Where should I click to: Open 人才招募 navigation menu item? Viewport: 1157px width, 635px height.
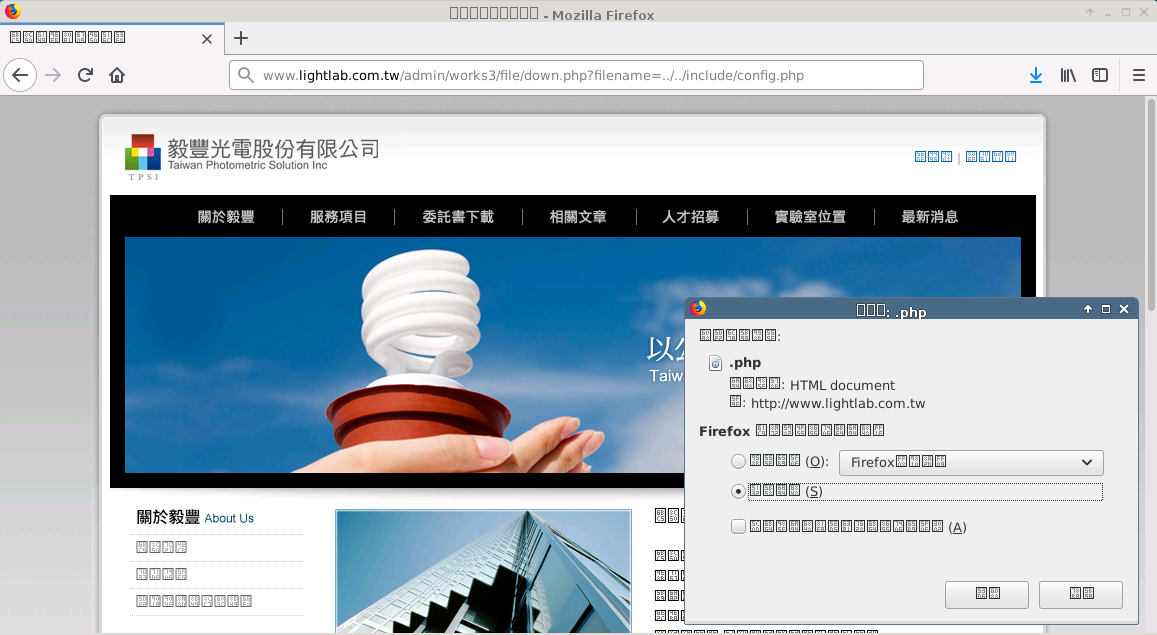[690, 217]
